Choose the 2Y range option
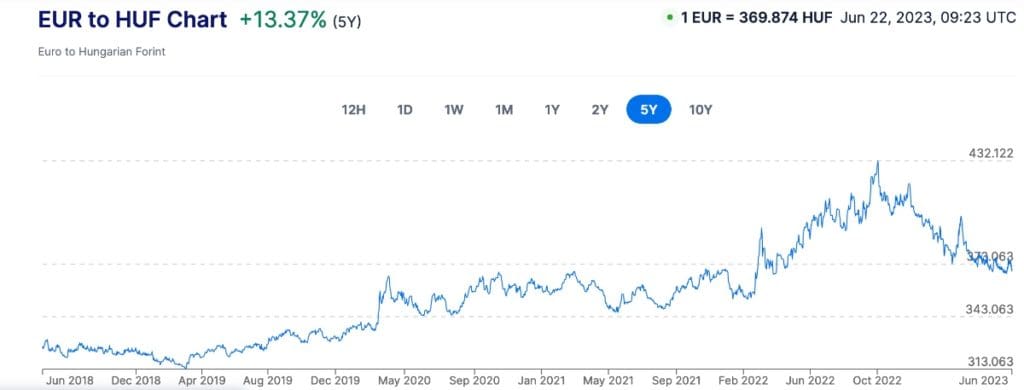Image resolution: width=1024 pixels, height=390 pixels. tap(600, 110)
